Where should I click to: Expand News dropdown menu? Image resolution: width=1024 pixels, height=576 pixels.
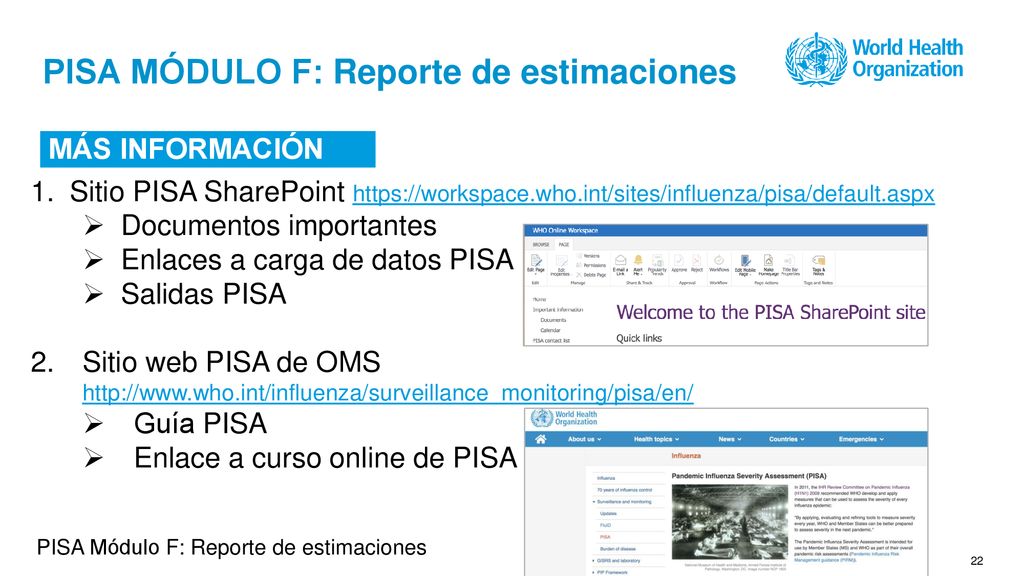(x=730, y=439)
